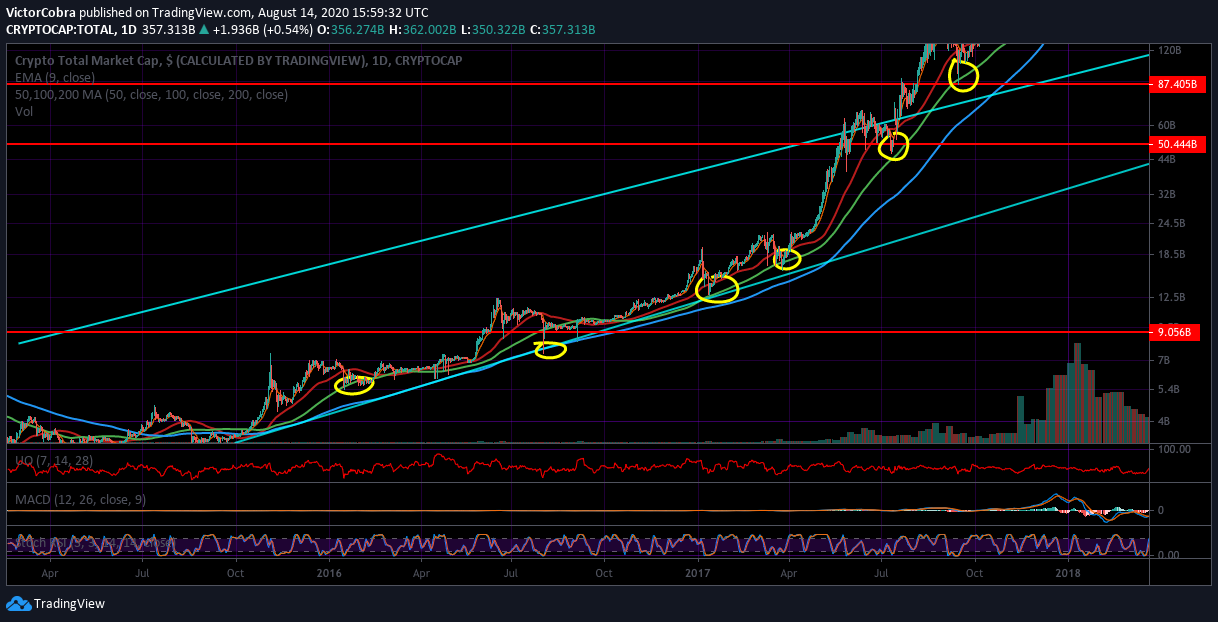Viewport: 1218px width, 622px height.
Task: Click the Vol indicator legend
Action: coord(24,111)
